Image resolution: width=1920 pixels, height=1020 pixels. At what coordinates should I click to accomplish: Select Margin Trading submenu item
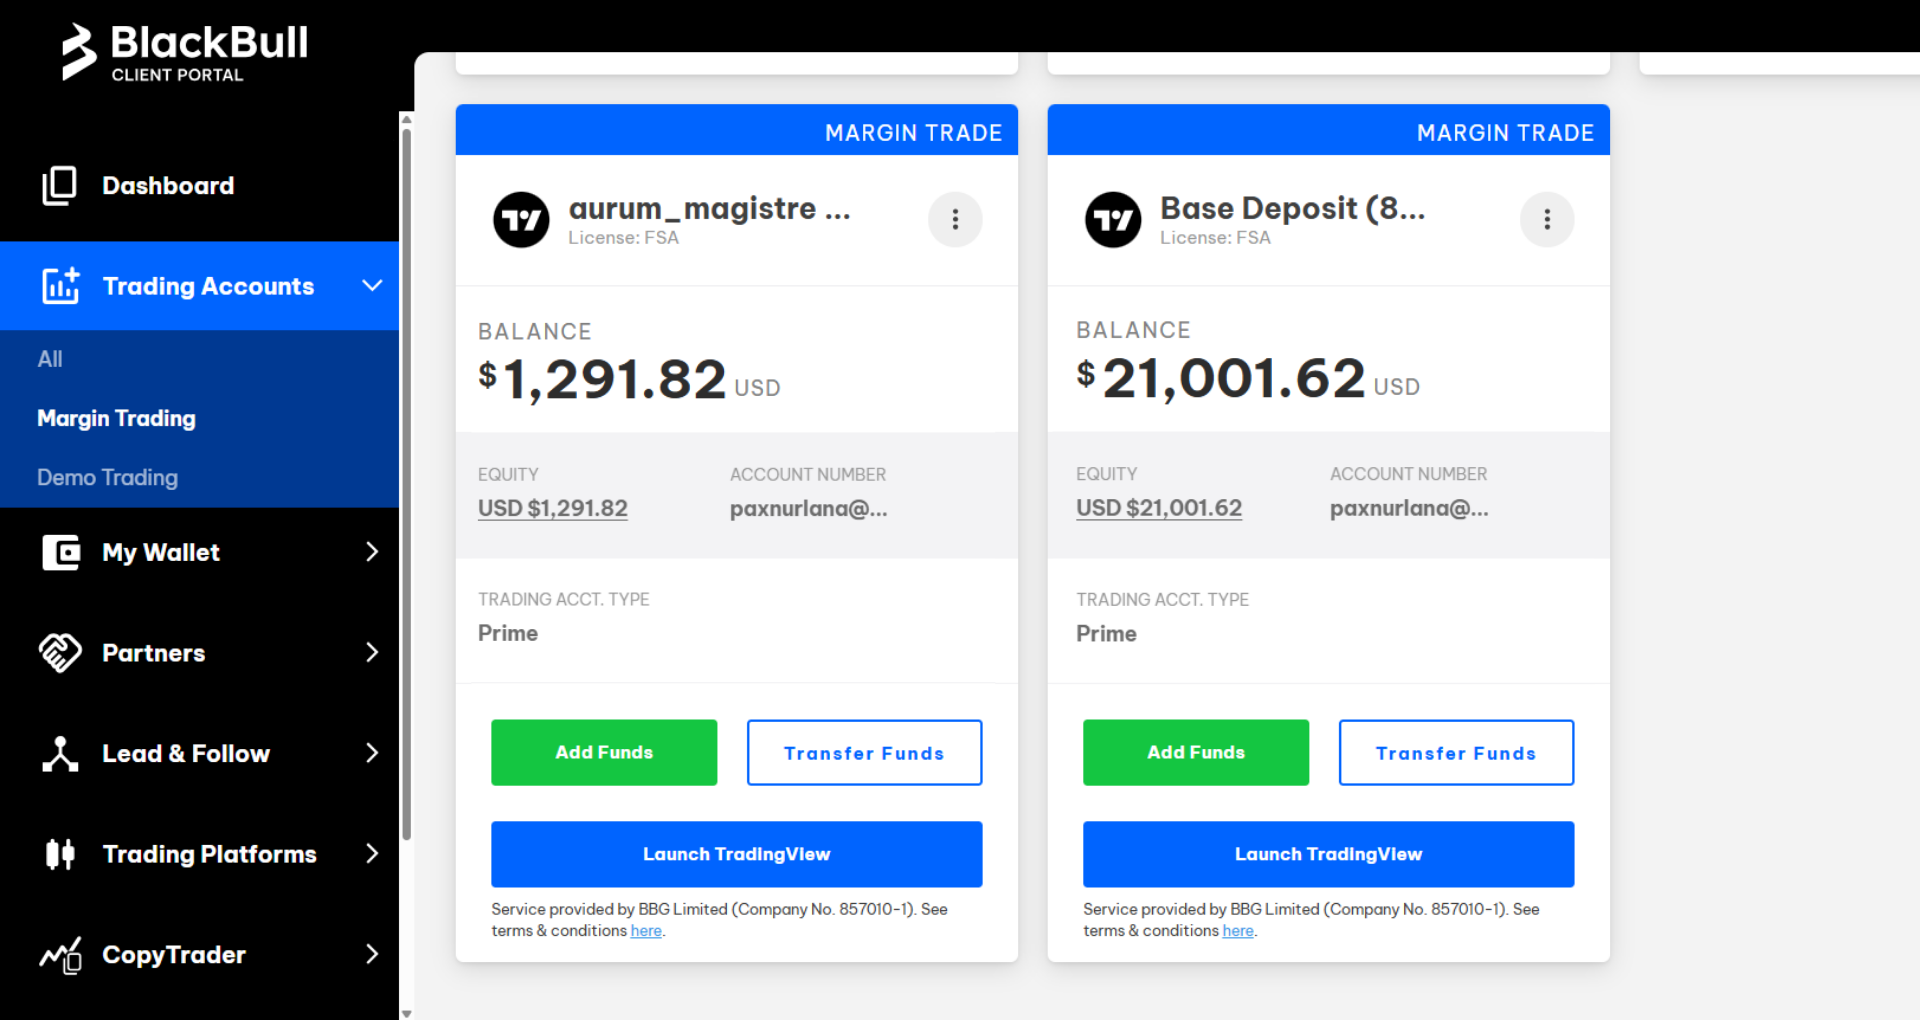116,418
